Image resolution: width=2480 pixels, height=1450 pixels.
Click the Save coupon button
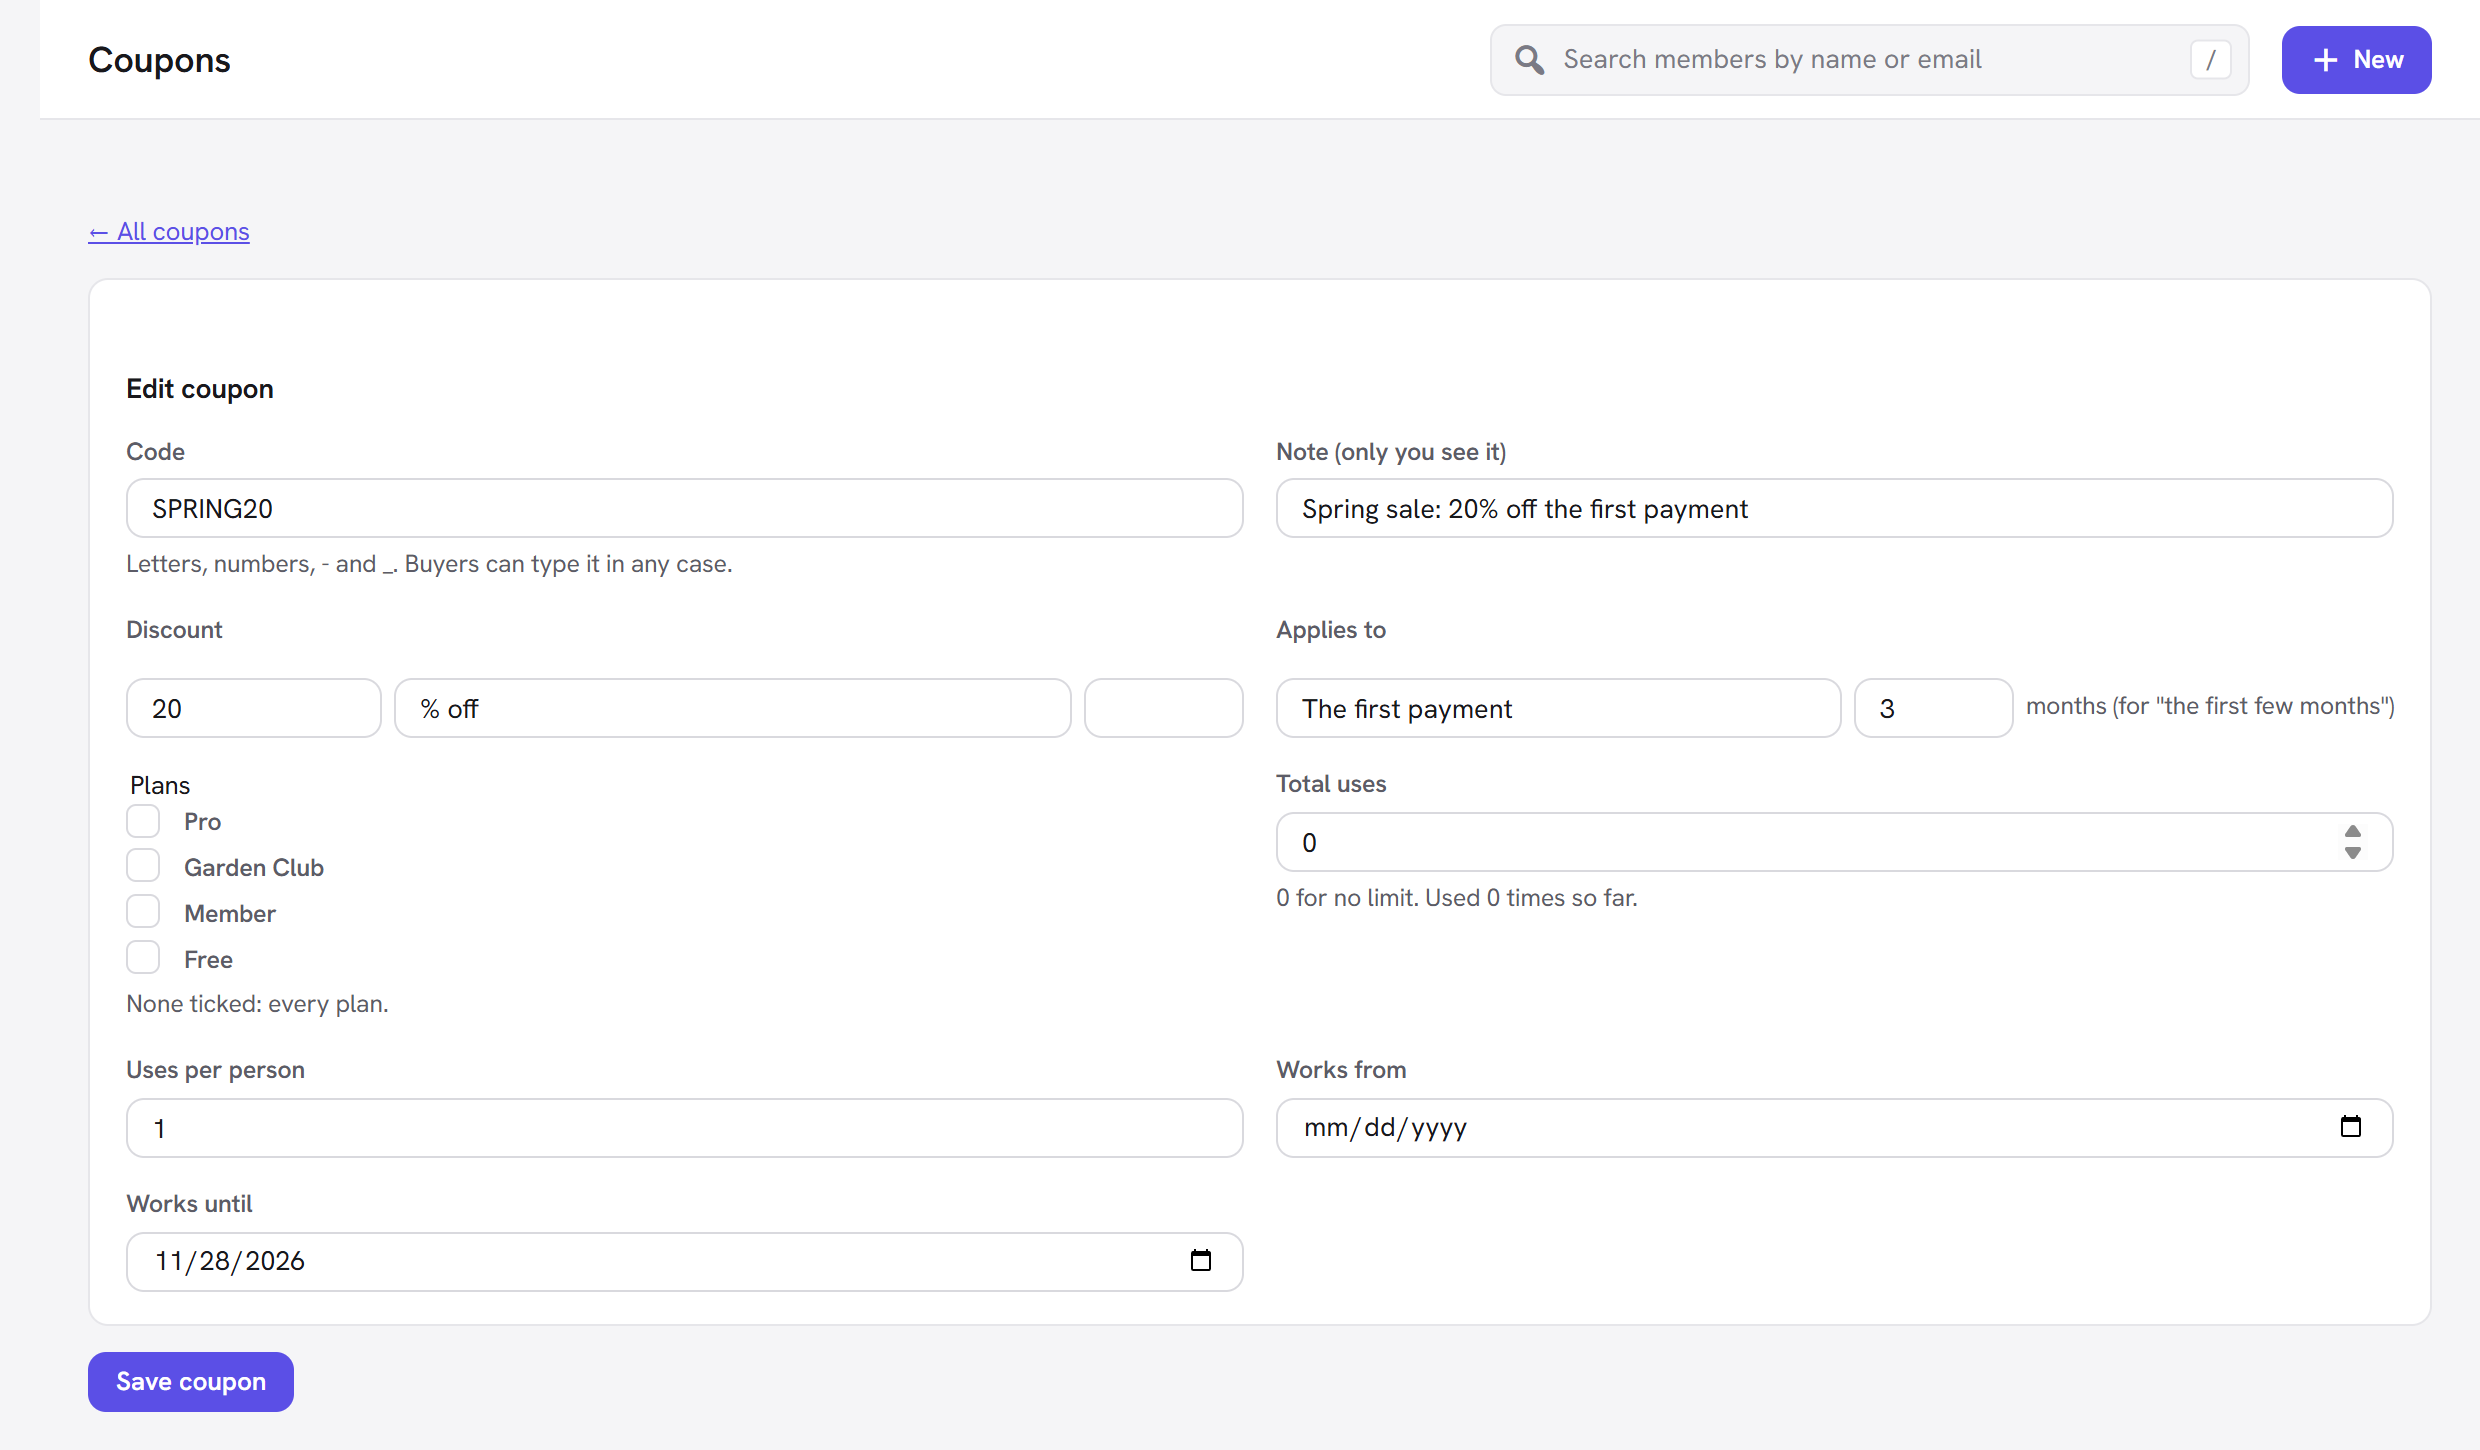(191, 1381)
